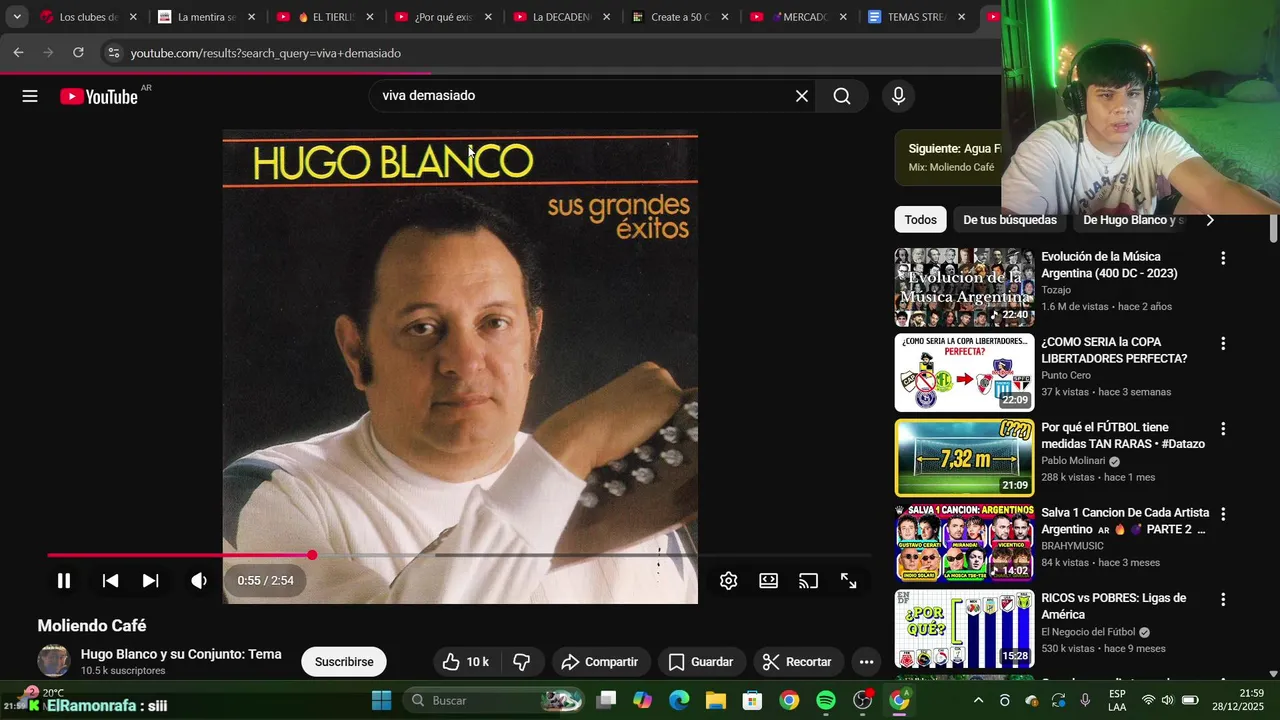1280x720 pixels.
Task: Select the De tus búsquedas chip
Action: [x=1010, y=220]
